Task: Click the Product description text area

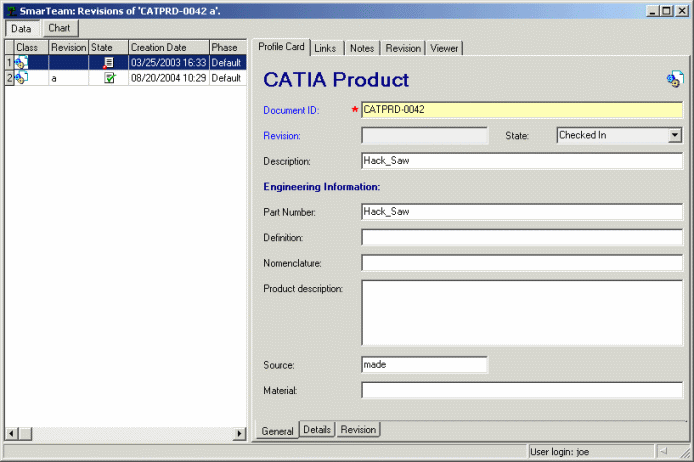Action: click(521, 312)
